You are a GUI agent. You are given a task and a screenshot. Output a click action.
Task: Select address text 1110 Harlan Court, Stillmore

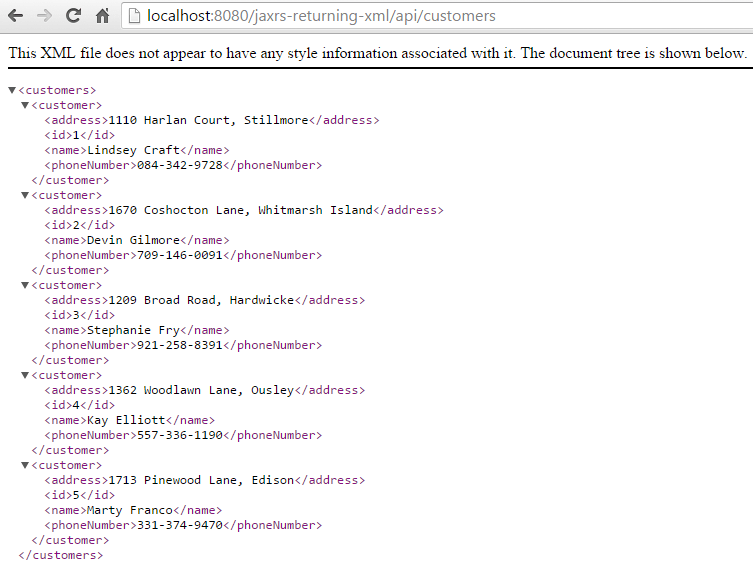(208, 120)
